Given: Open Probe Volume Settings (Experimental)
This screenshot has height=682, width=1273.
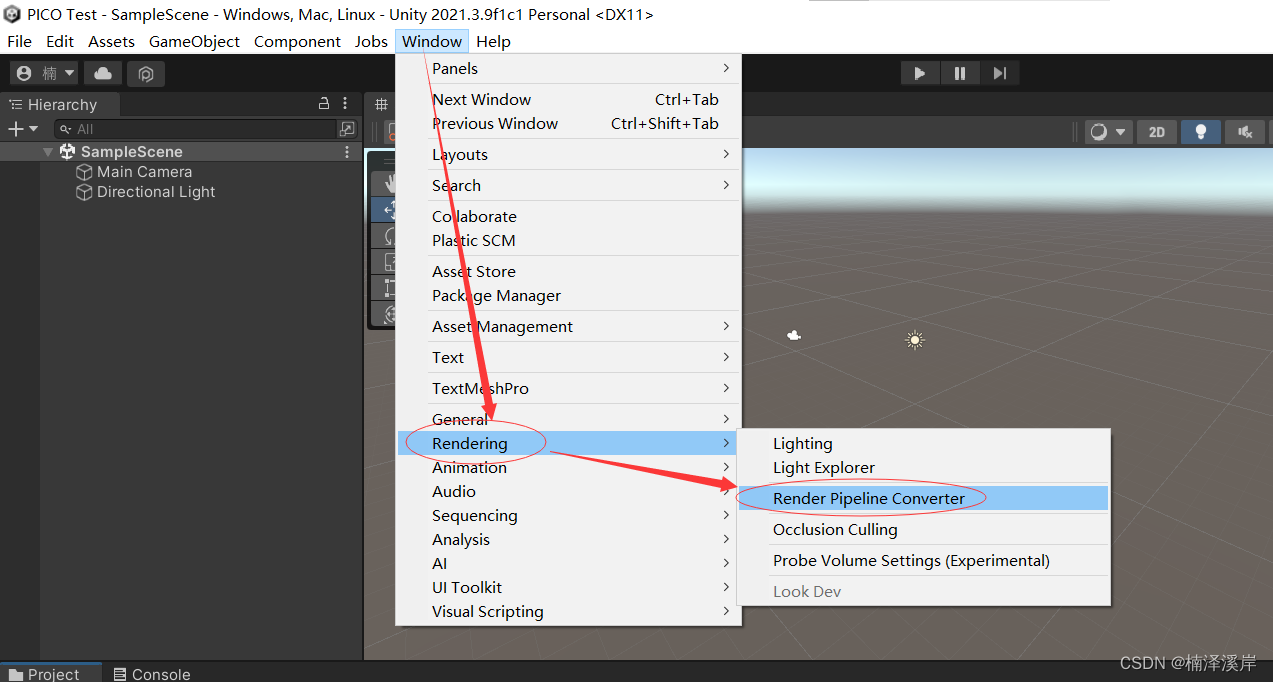Looking at the screenshot, I should [x=923, y=560].
